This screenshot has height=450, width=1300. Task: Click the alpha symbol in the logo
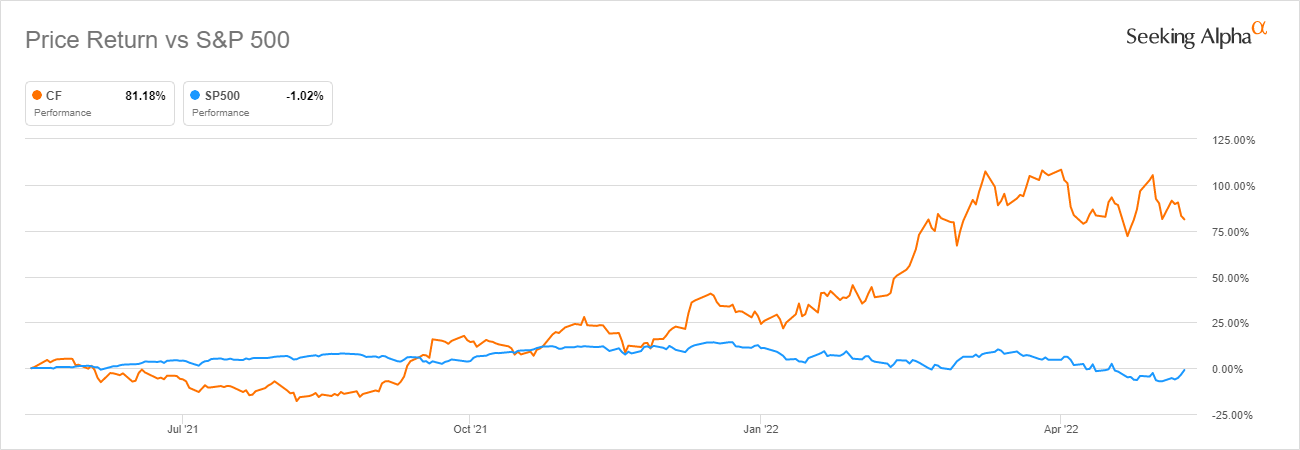tap(1260, 30)
